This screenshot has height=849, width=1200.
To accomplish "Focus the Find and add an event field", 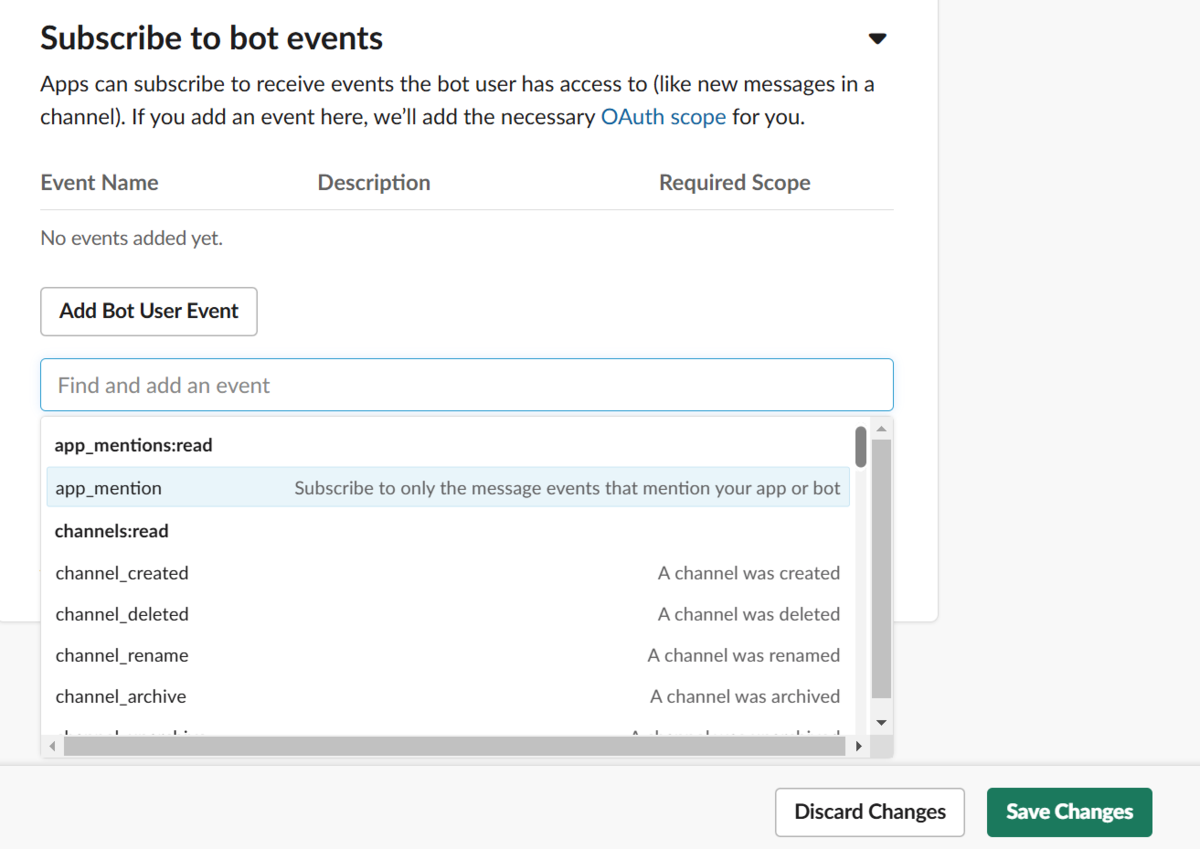I will 467,385.
